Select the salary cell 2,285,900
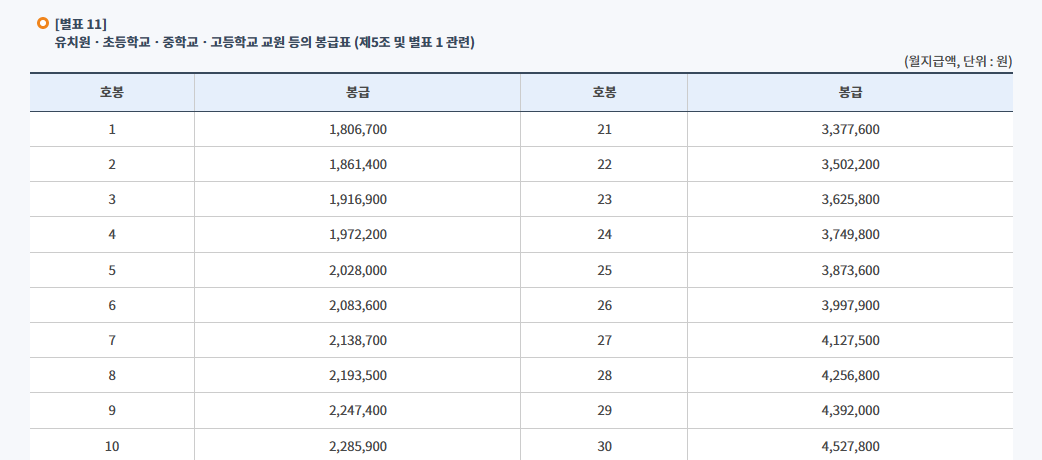Viewport: 1042px width, 460px height. click(358, 446)
